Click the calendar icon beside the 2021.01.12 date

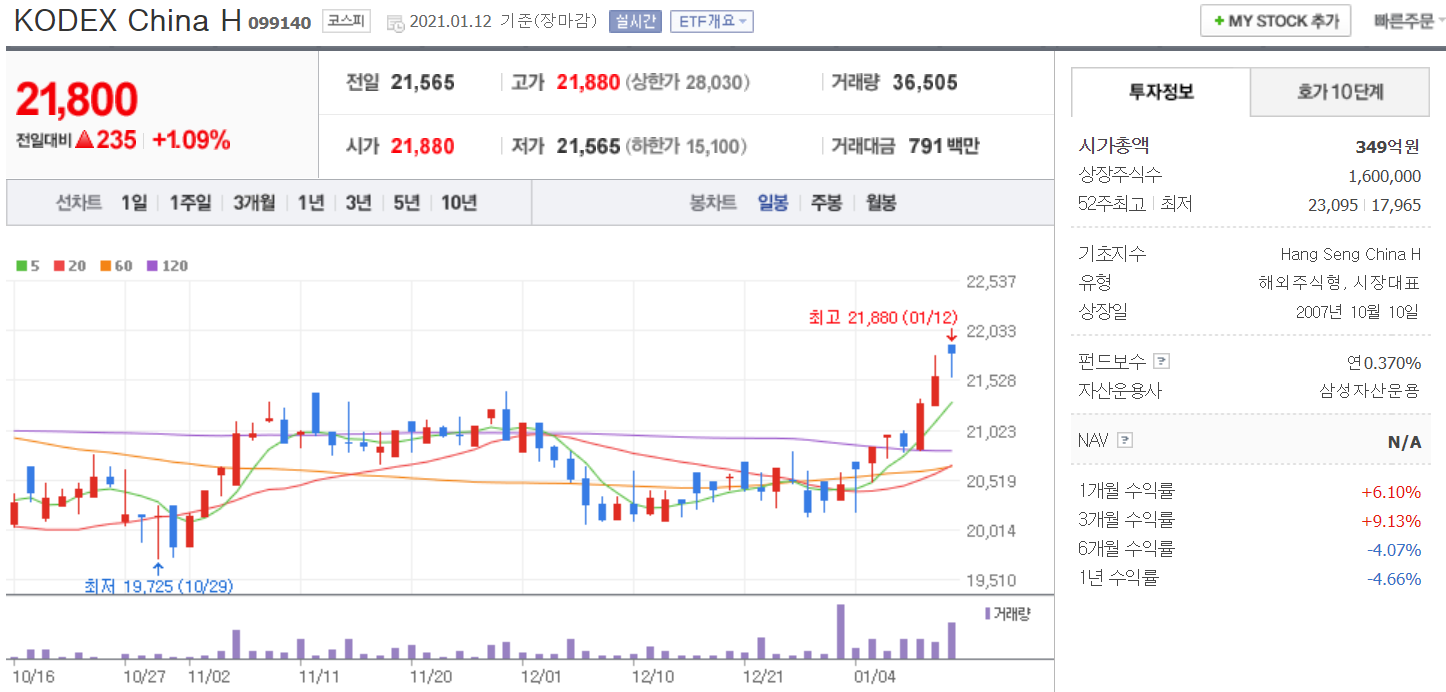pyautogui.click(x=395, y=22)
